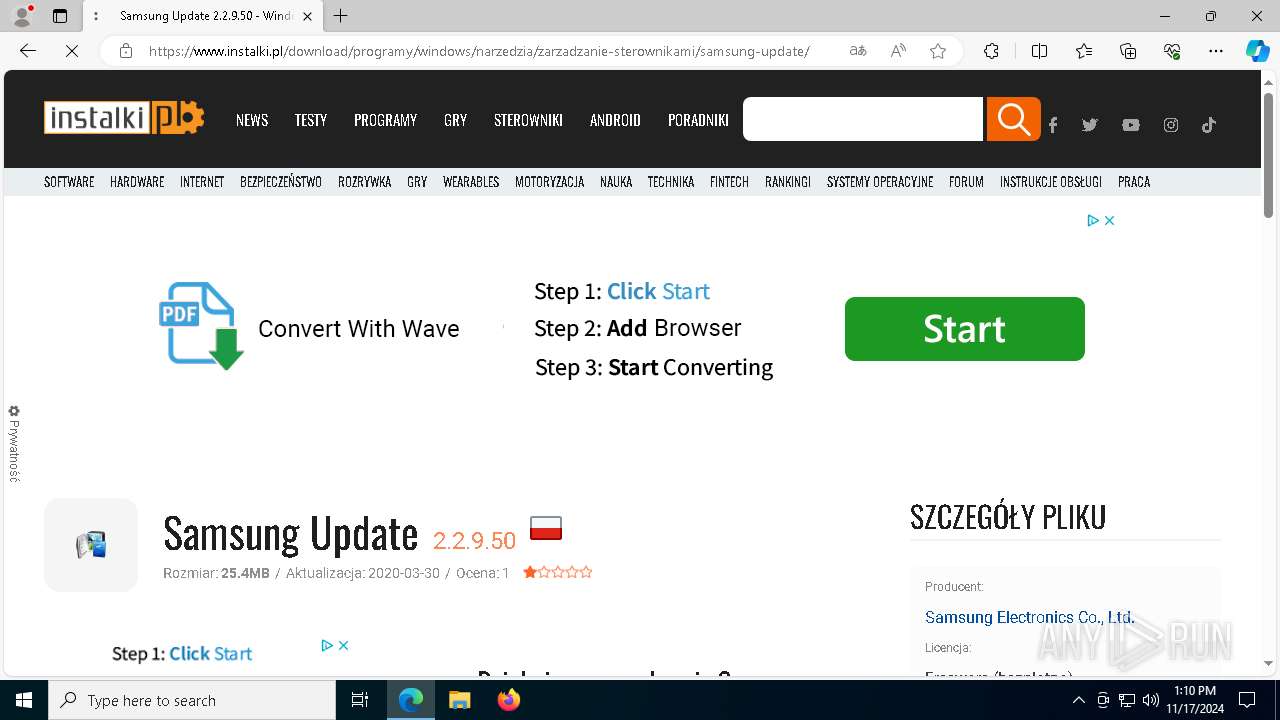Open Tab actions menu icon
The width and height of the screenshot is (1280, 720).
(x=60, y=16)
